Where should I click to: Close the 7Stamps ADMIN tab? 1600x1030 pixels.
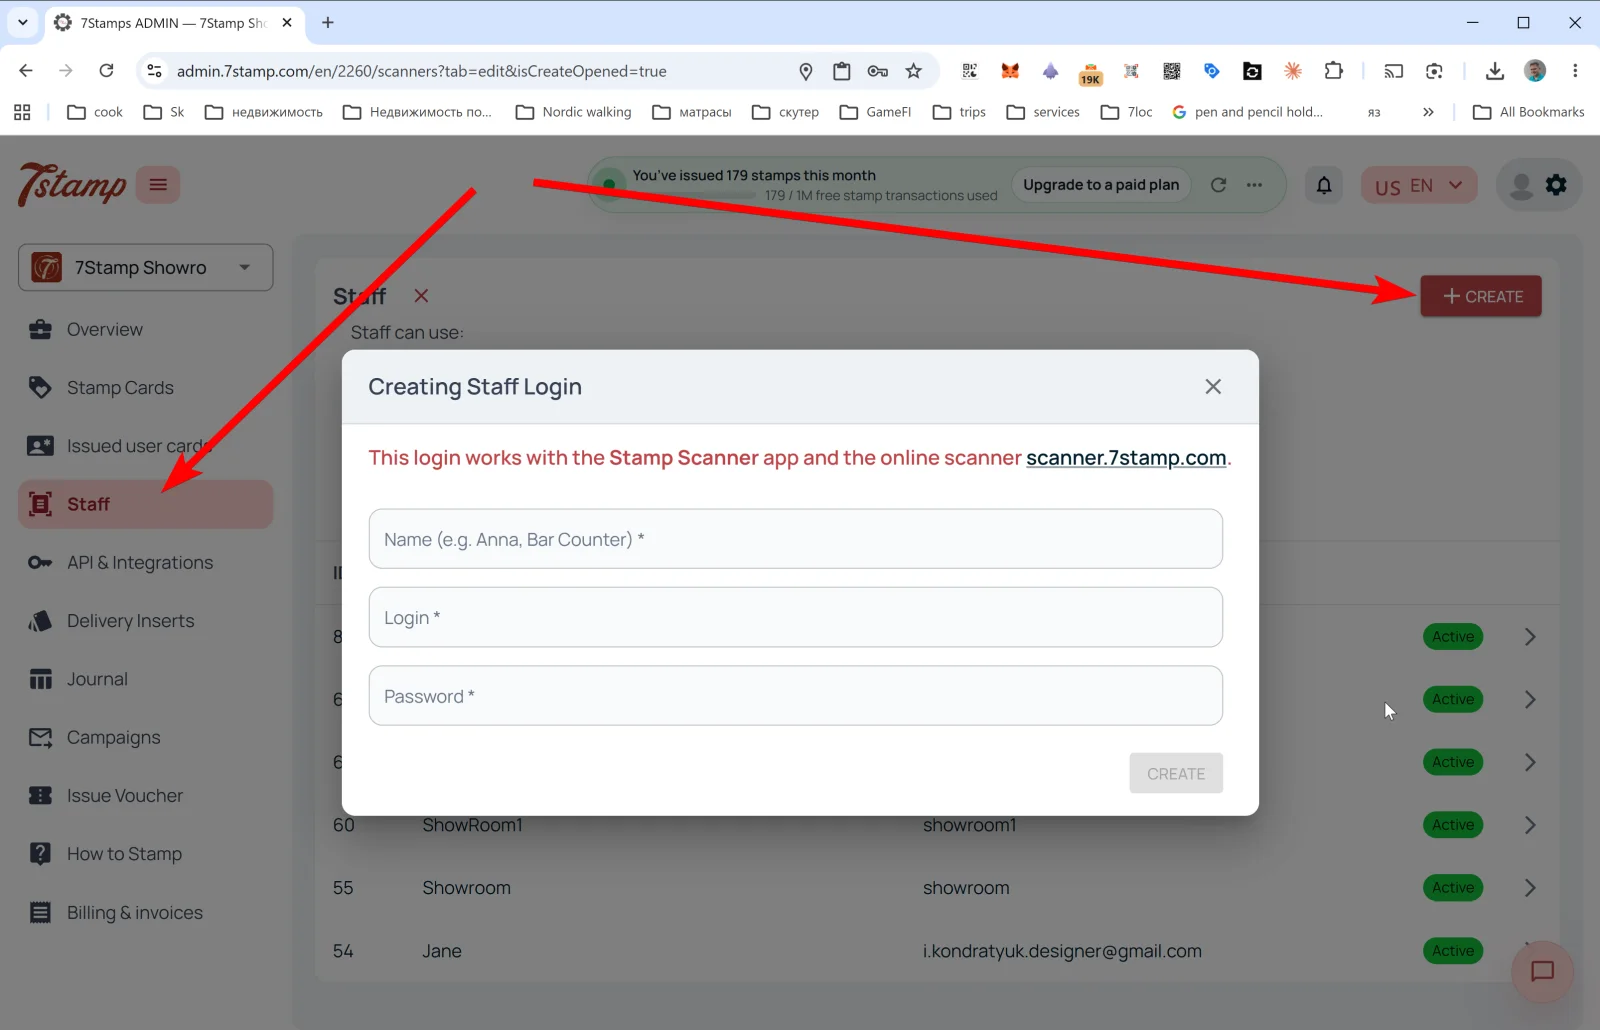tap(287, 22)
